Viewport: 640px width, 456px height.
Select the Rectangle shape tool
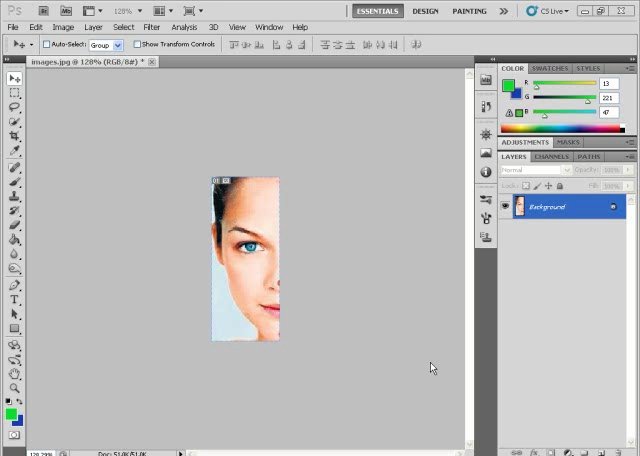point(14,329)
